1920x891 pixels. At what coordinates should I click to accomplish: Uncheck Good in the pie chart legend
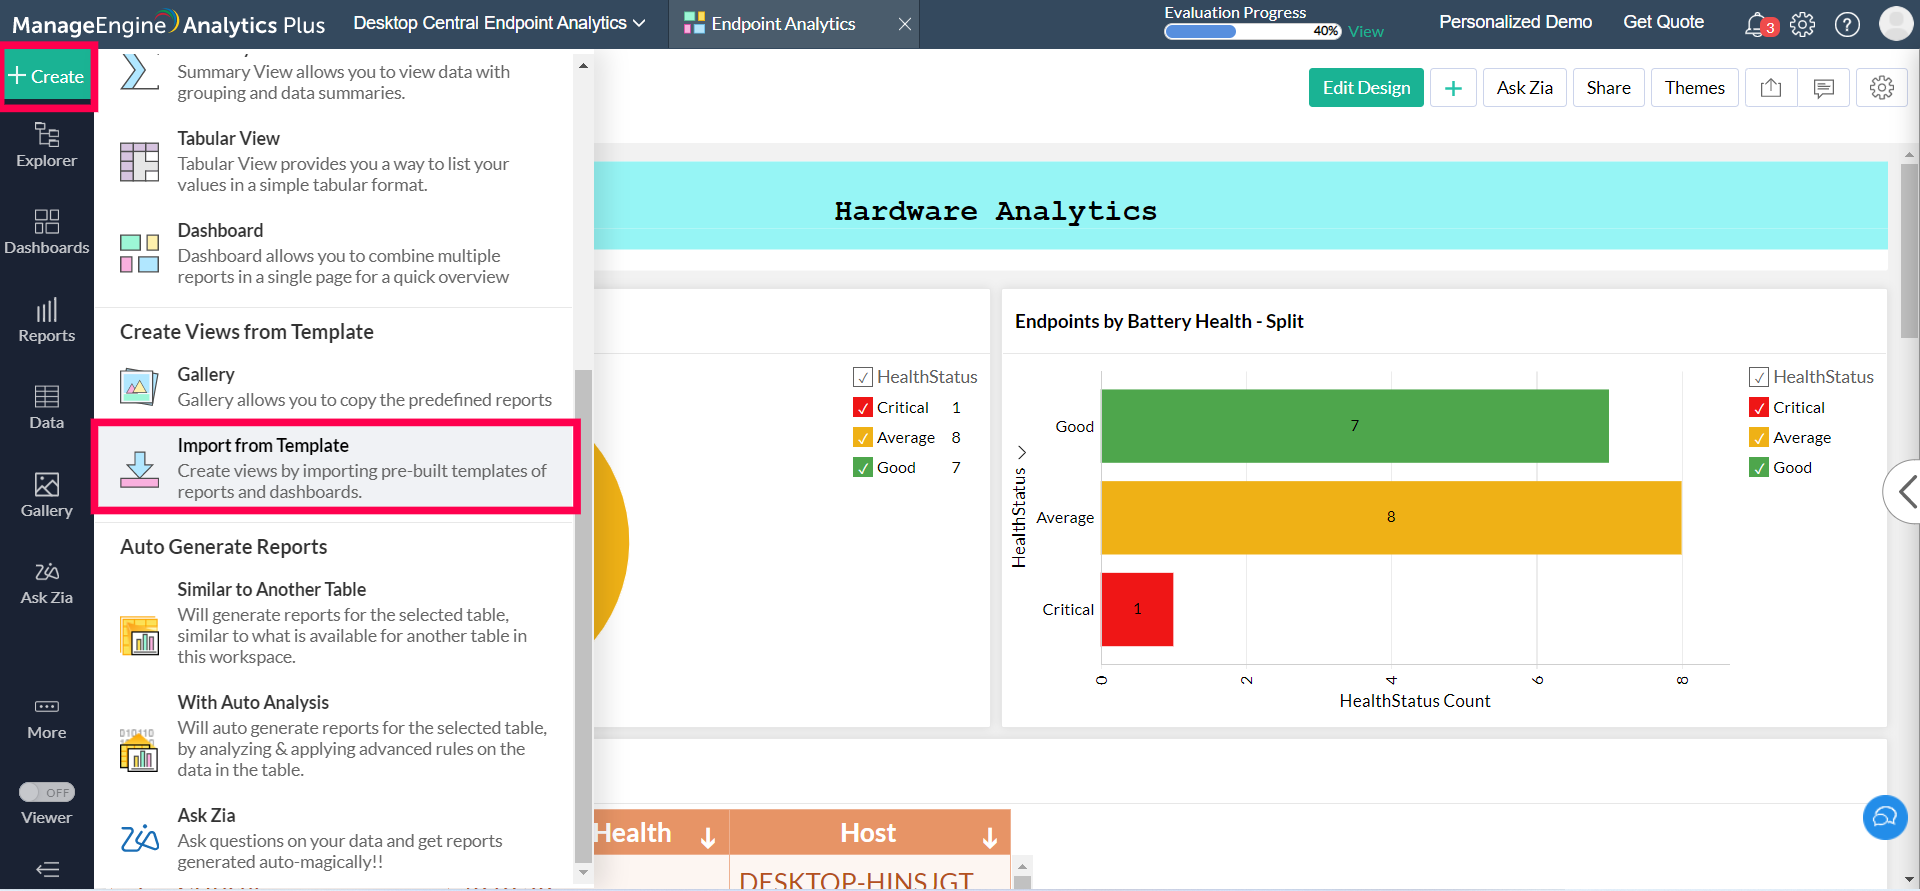[862, 467]
